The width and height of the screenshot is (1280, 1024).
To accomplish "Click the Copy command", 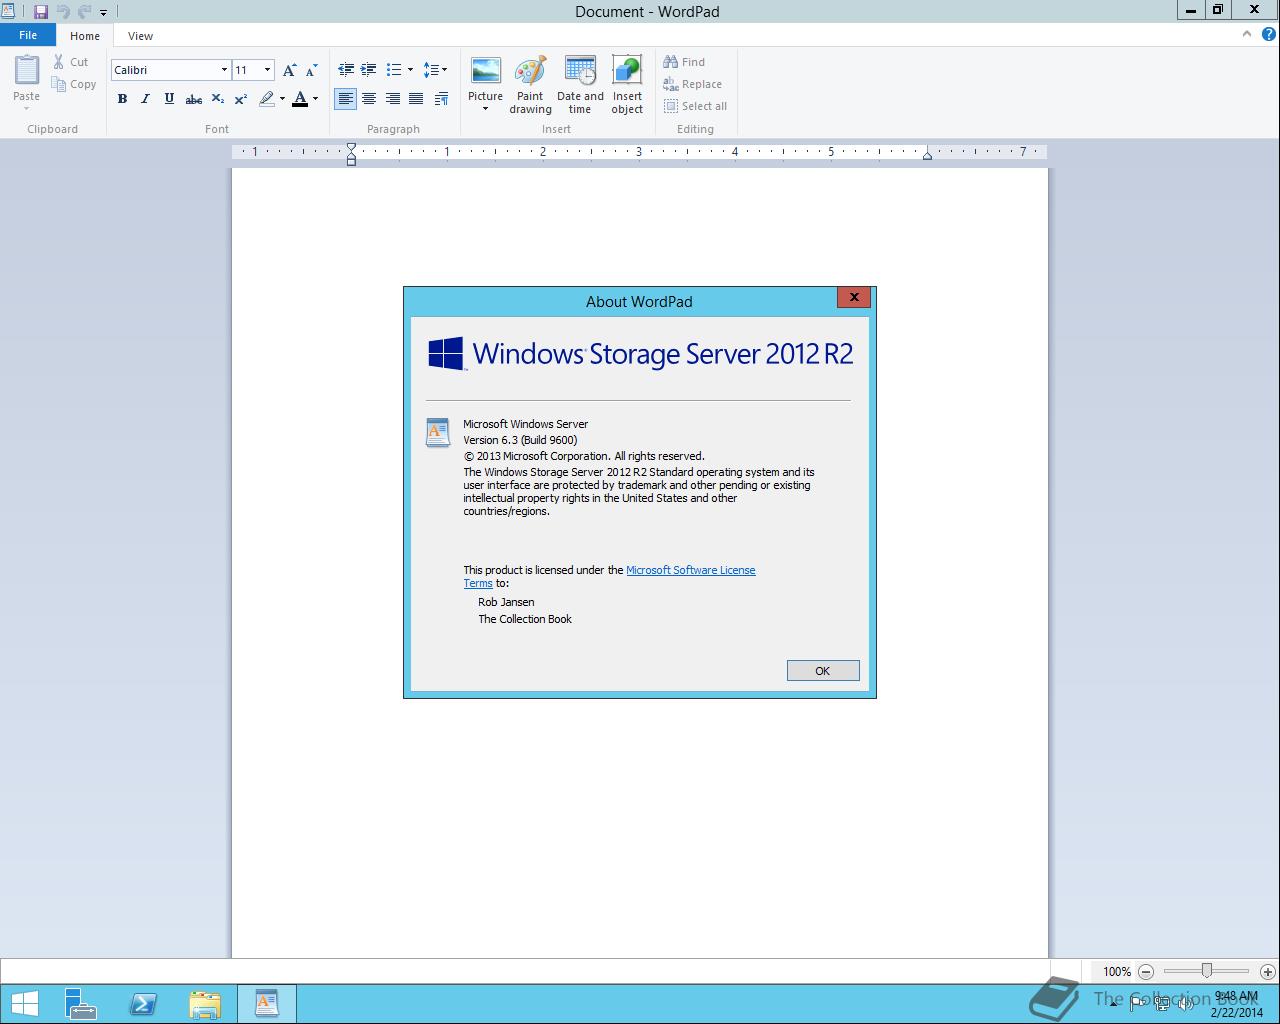I will coord(74,84).
